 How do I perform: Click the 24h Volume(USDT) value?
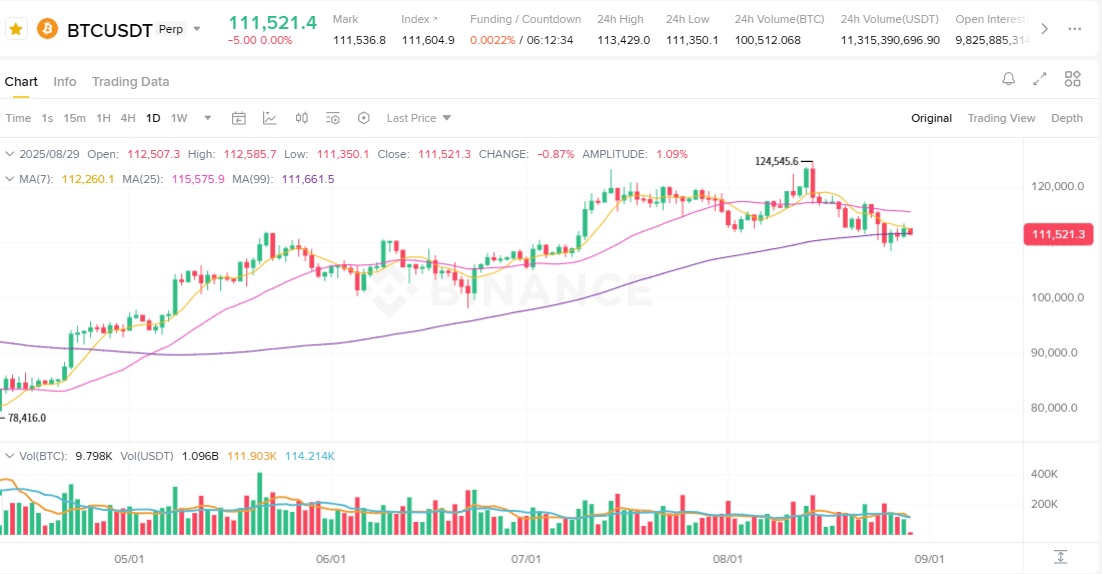point(890,40)
